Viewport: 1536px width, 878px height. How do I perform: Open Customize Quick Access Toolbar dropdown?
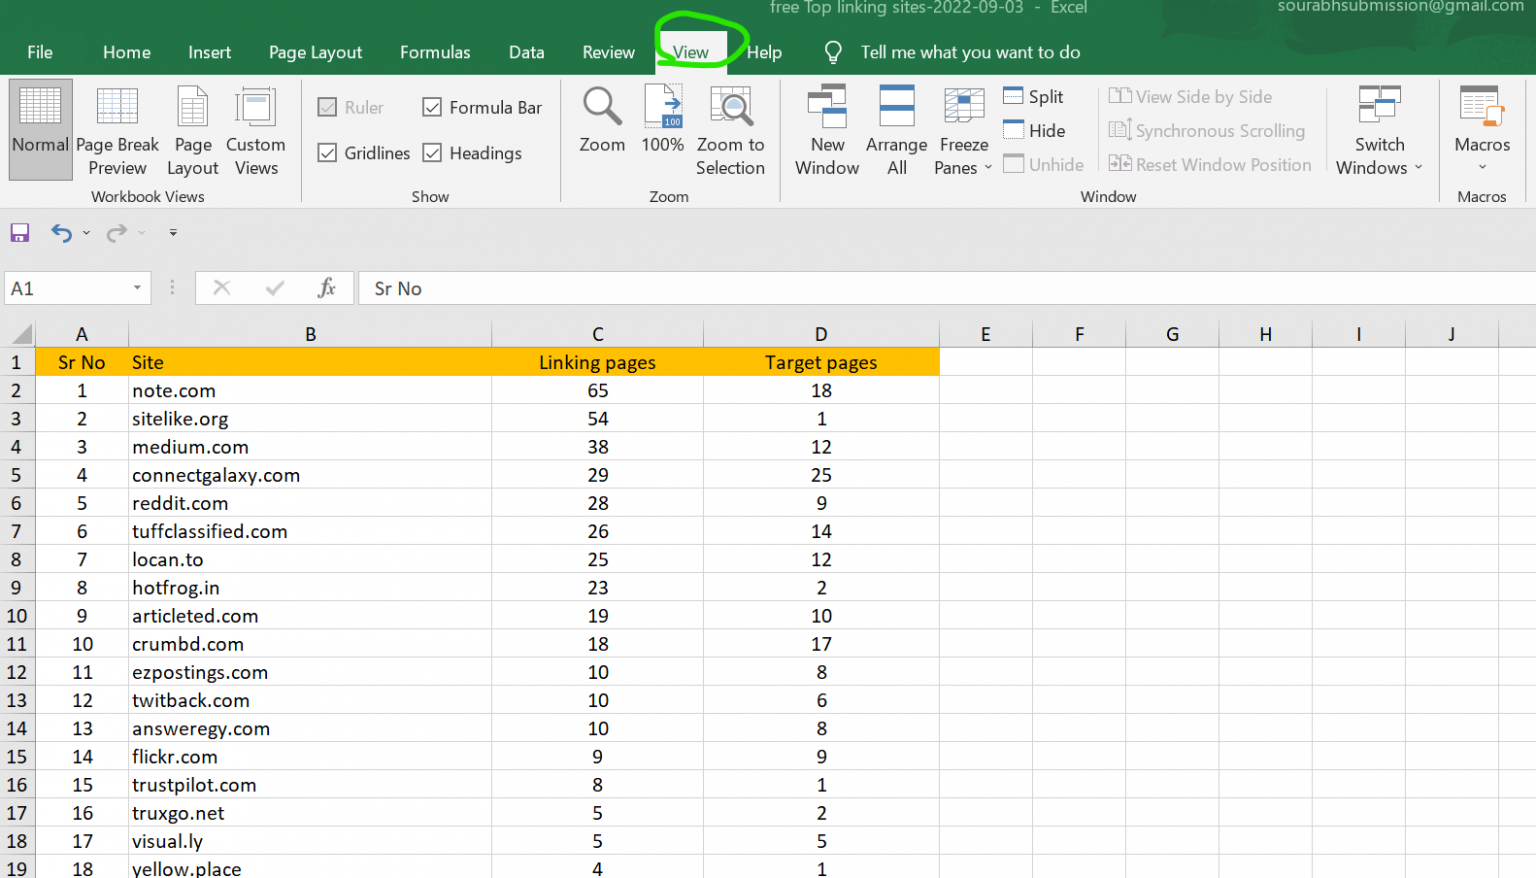173,233
